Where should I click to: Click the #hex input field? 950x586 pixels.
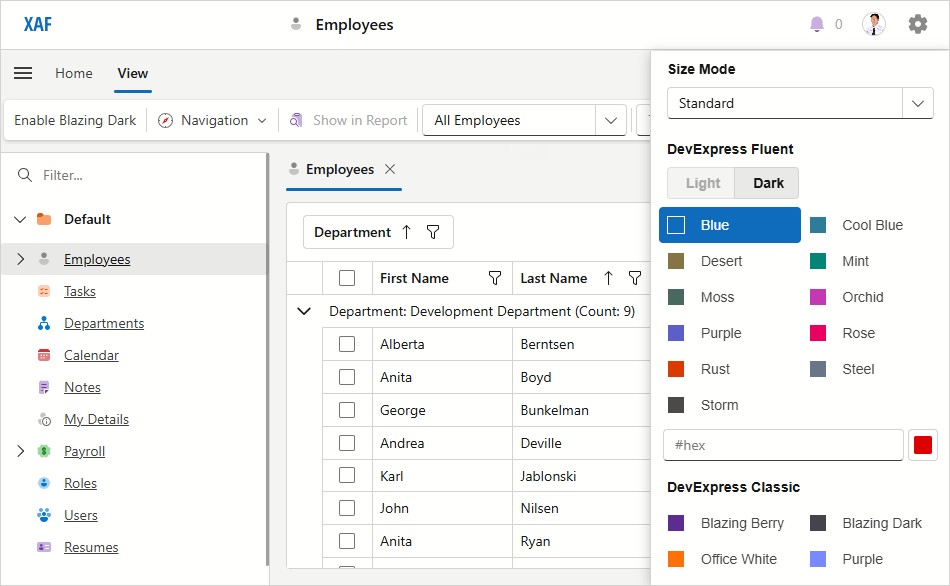tap(783, 445)
